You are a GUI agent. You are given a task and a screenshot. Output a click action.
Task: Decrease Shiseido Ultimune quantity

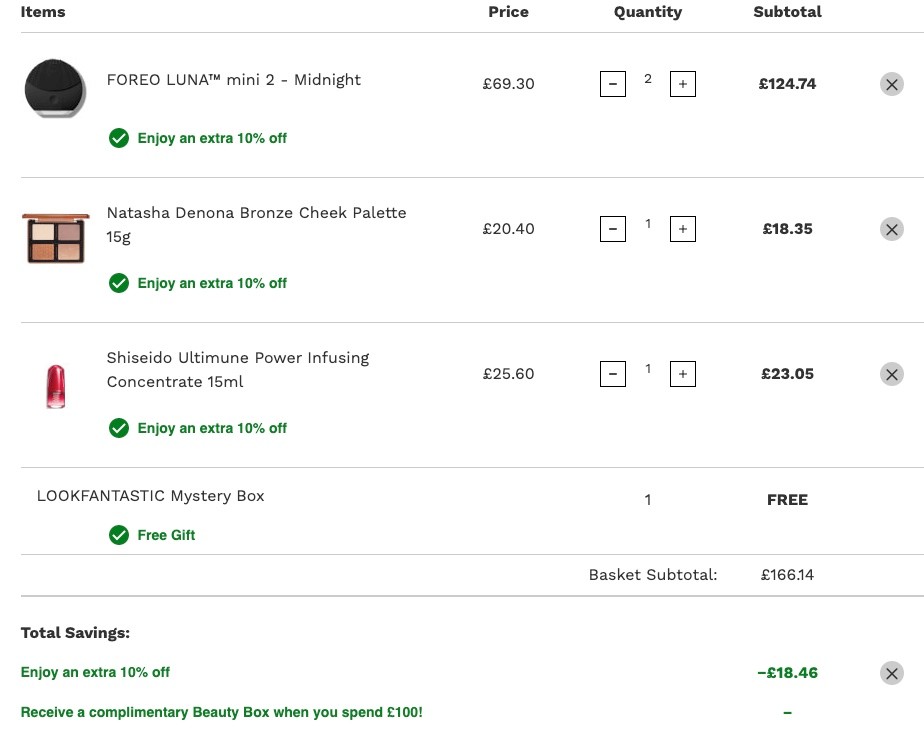[612, 374]
